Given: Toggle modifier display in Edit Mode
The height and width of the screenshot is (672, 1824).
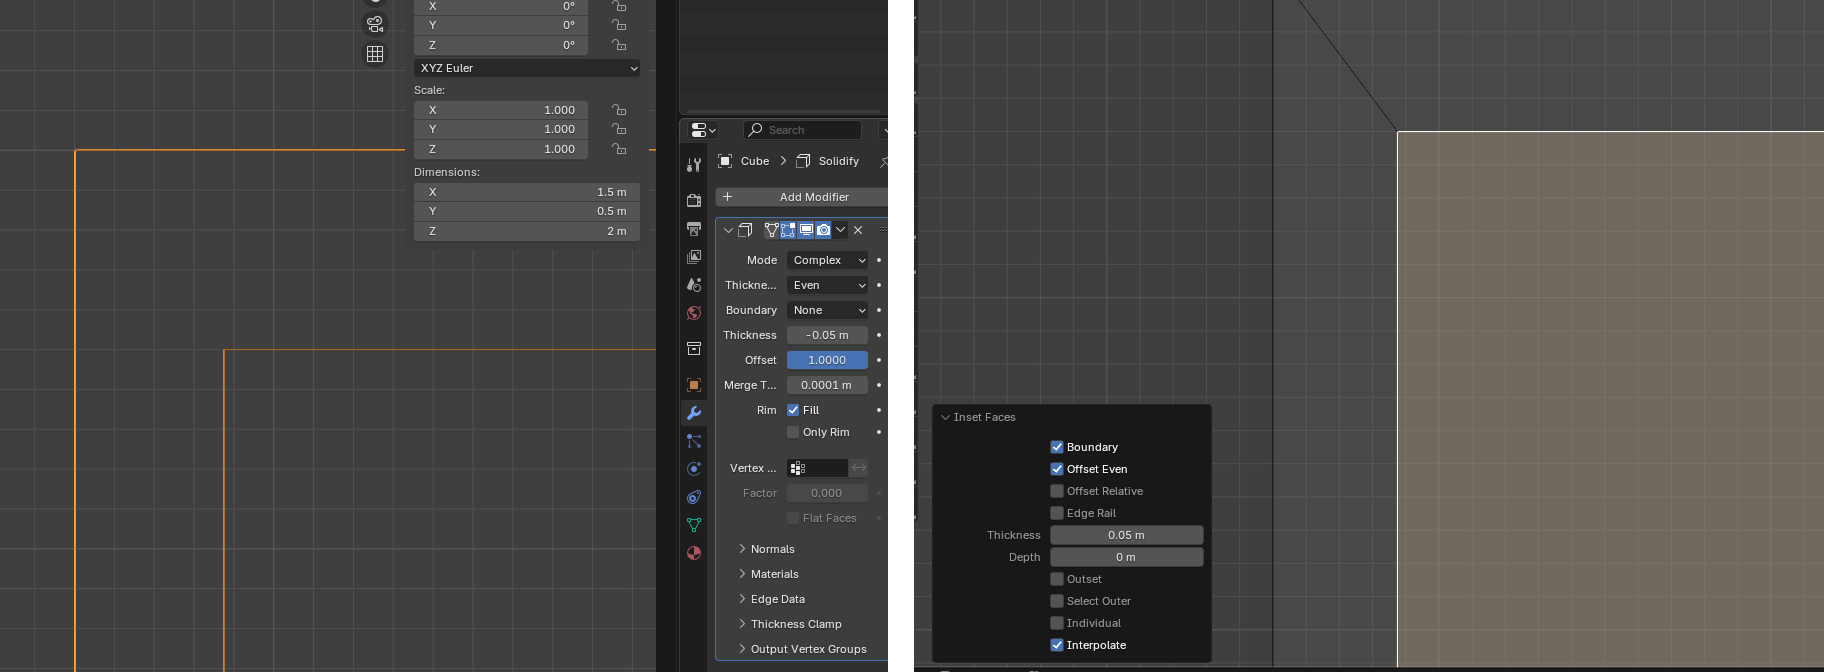Looking at the screenshot, I should pyautogui.click(x=788, y=230).
